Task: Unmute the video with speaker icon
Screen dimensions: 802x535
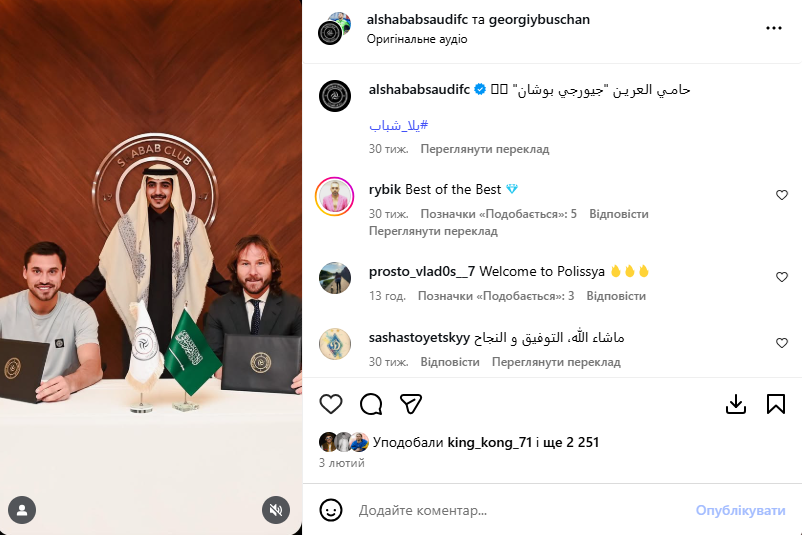Action: [x=276, y=510]
